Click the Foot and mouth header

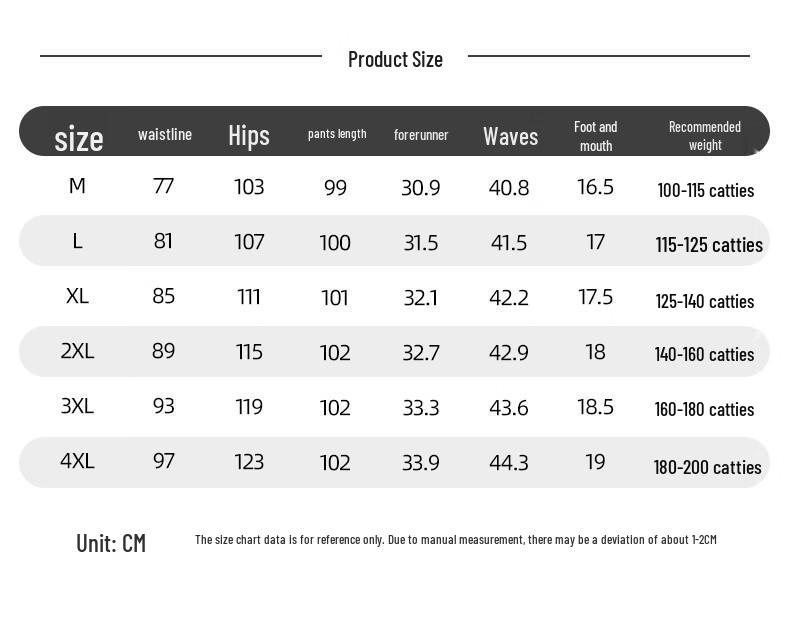(595, 136)
